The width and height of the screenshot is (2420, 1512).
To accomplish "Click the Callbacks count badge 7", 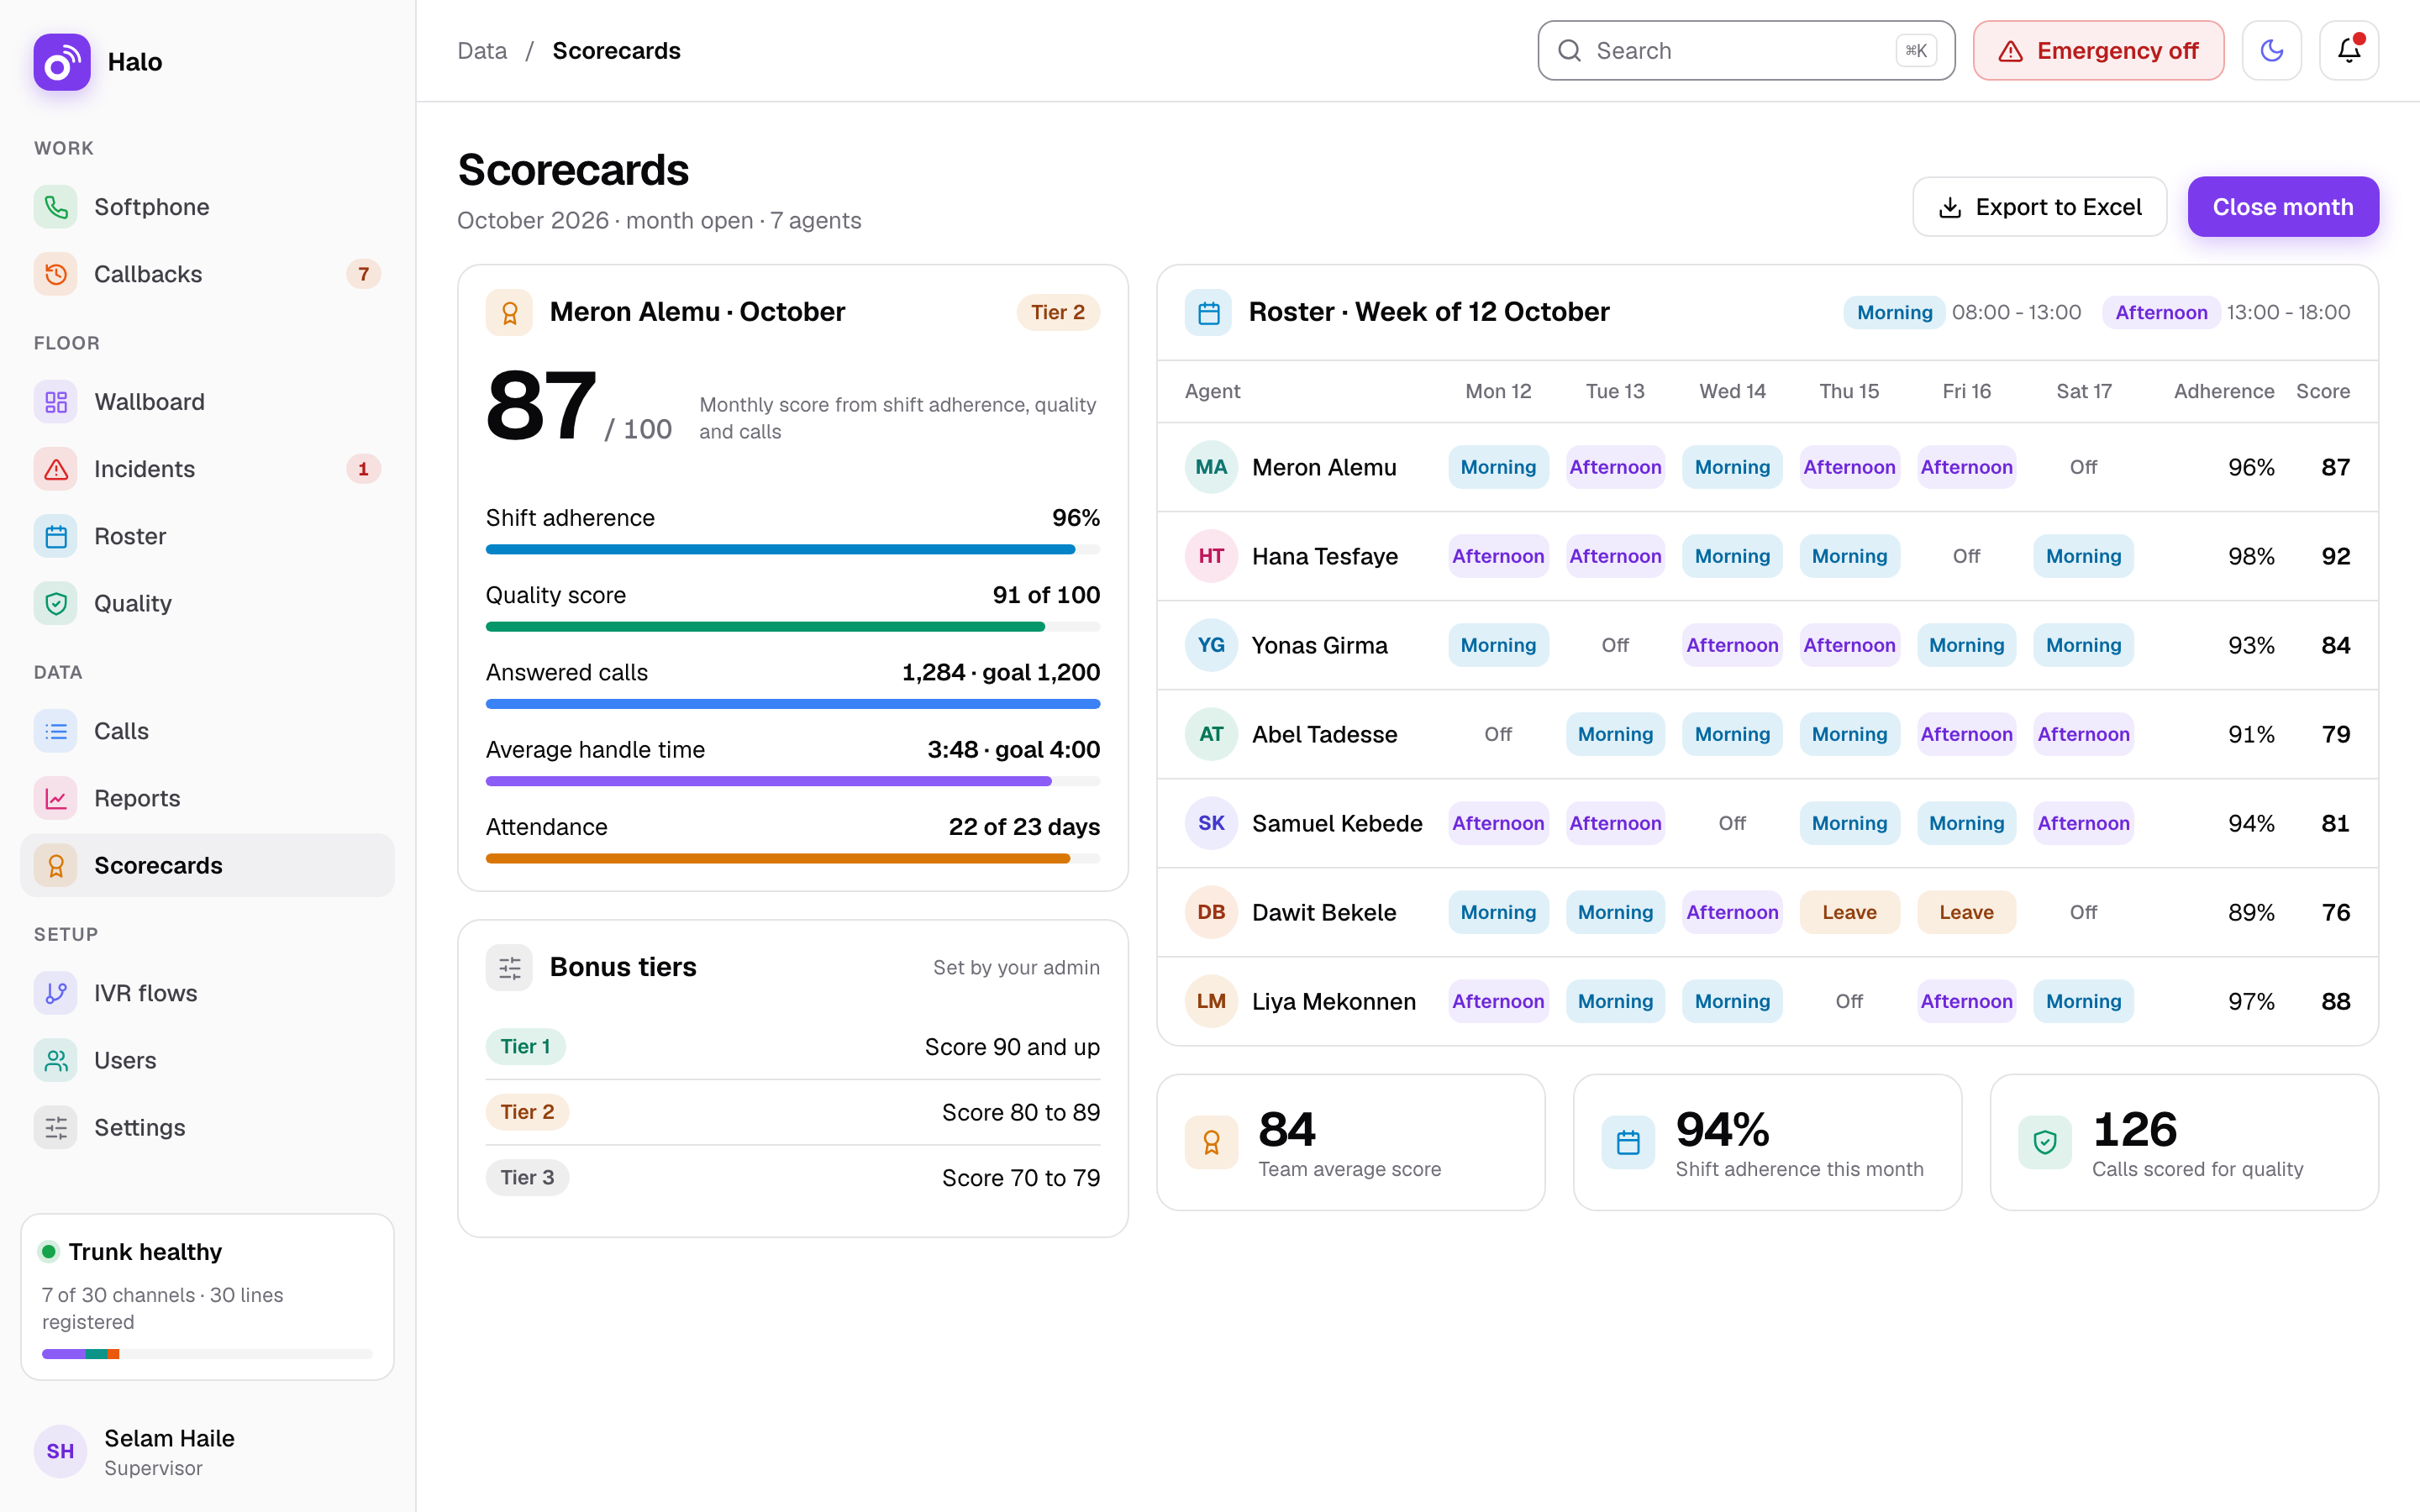I will click(x=363, y=274).
